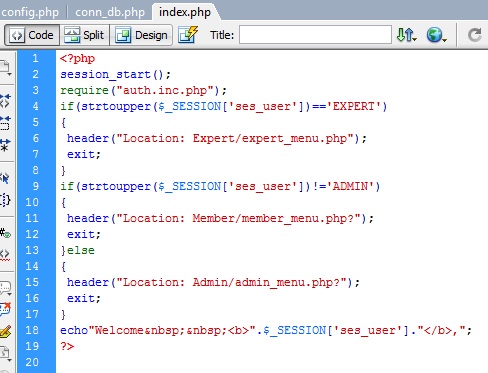Image resolution: width=488 pixels, height=373 pixels.
Task: Open Preview in Browser globe menu
Action: click(x=436, y=35)
